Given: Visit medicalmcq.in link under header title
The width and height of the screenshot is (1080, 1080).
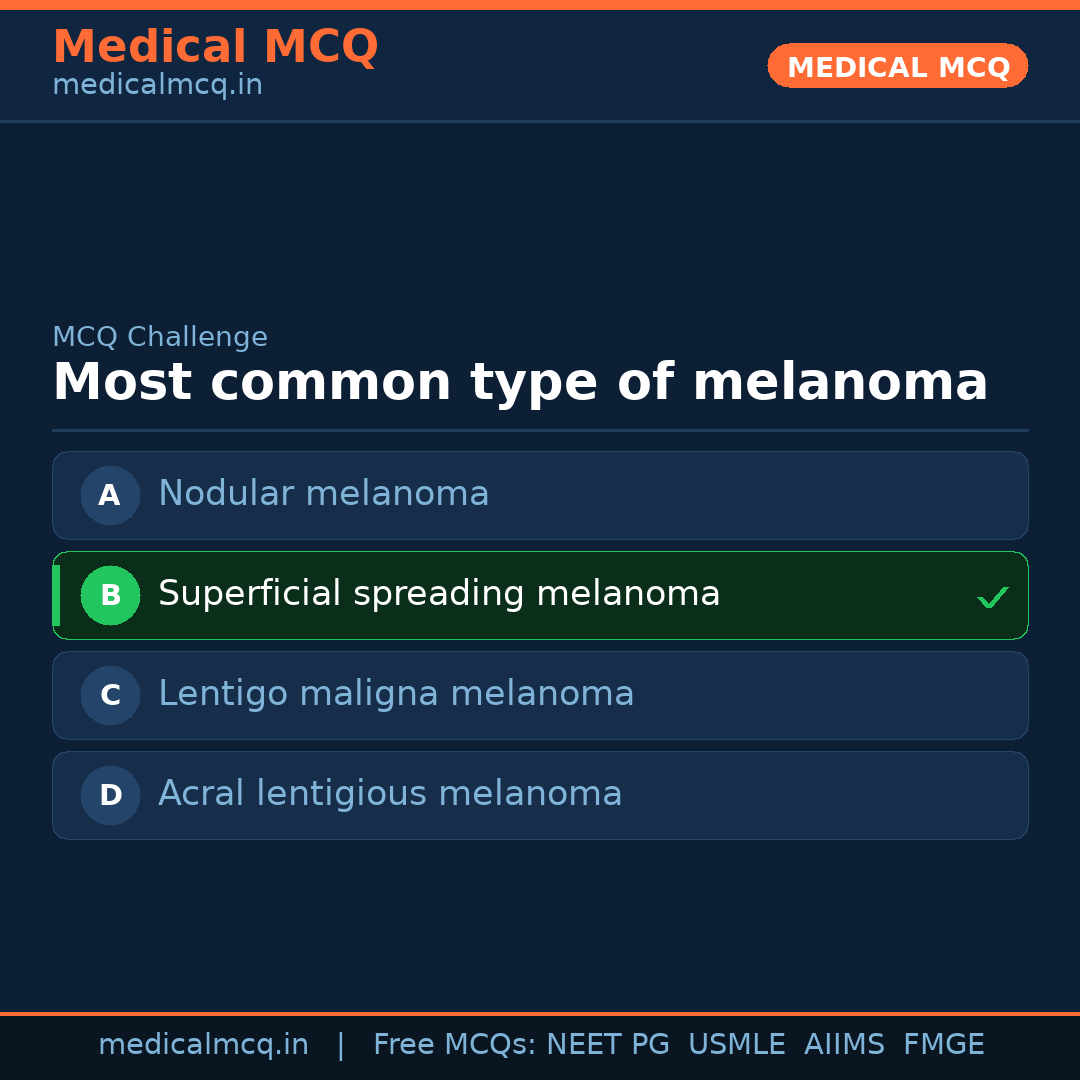Looking at the screenshot, I should pos(157,86).
